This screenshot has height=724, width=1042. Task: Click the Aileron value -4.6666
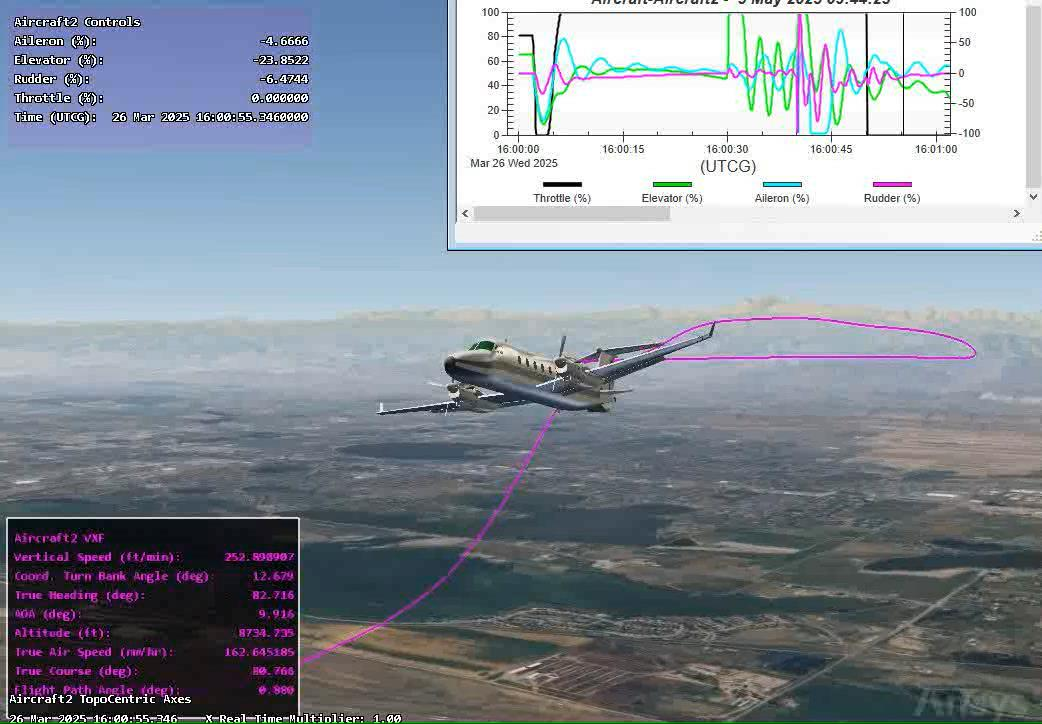click(x=284, y=41)
